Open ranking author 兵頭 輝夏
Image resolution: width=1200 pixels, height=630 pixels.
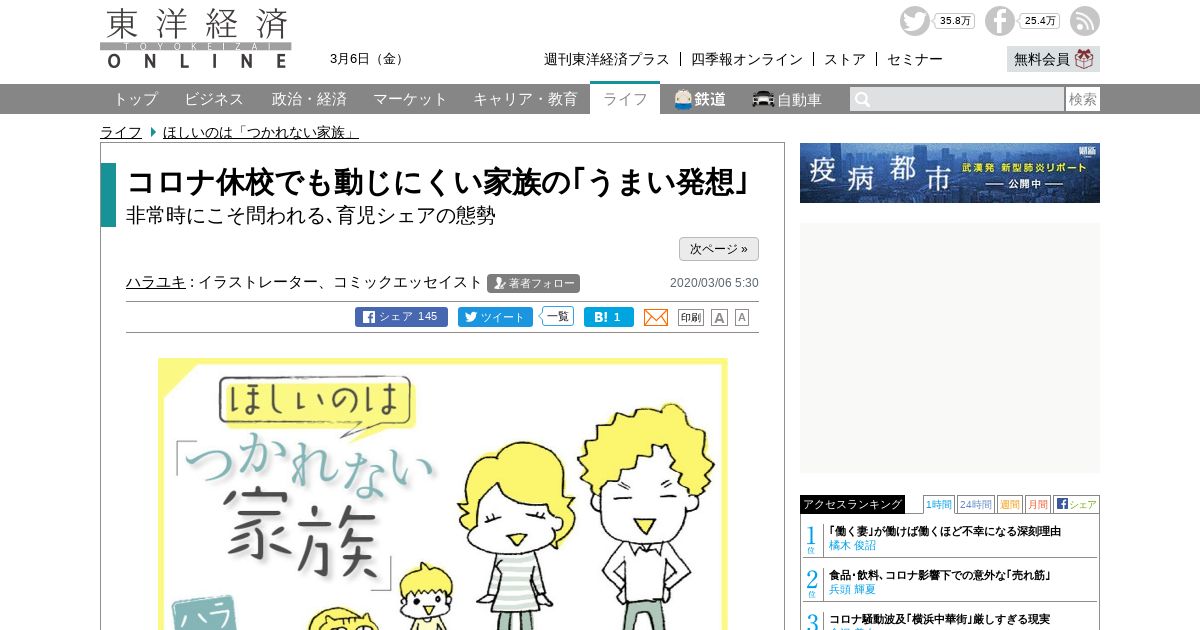852,590
